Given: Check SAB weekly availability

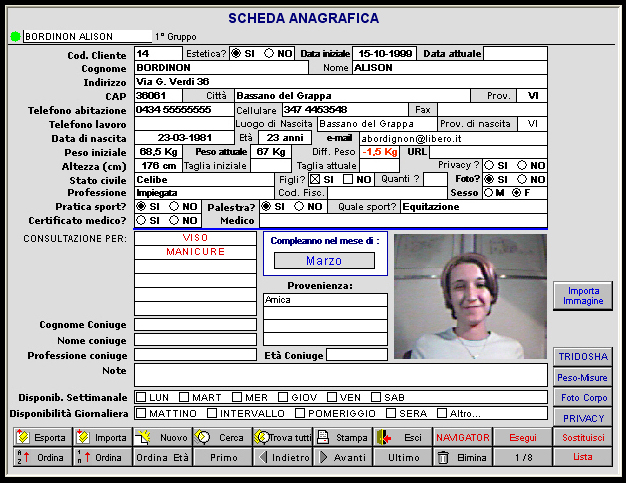Looking at the screenshot, I should click(376, 397).
